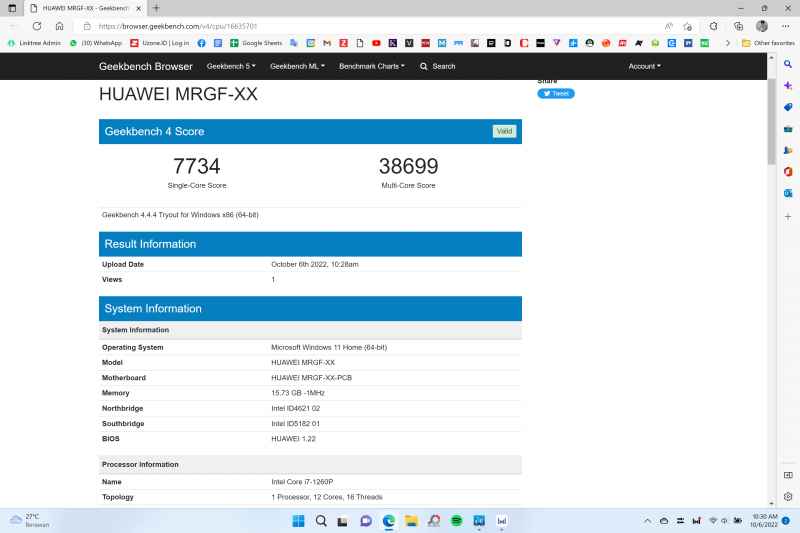Expand the Geekbench 5 dropdown
800x533 pixels.
click(231, 66)
